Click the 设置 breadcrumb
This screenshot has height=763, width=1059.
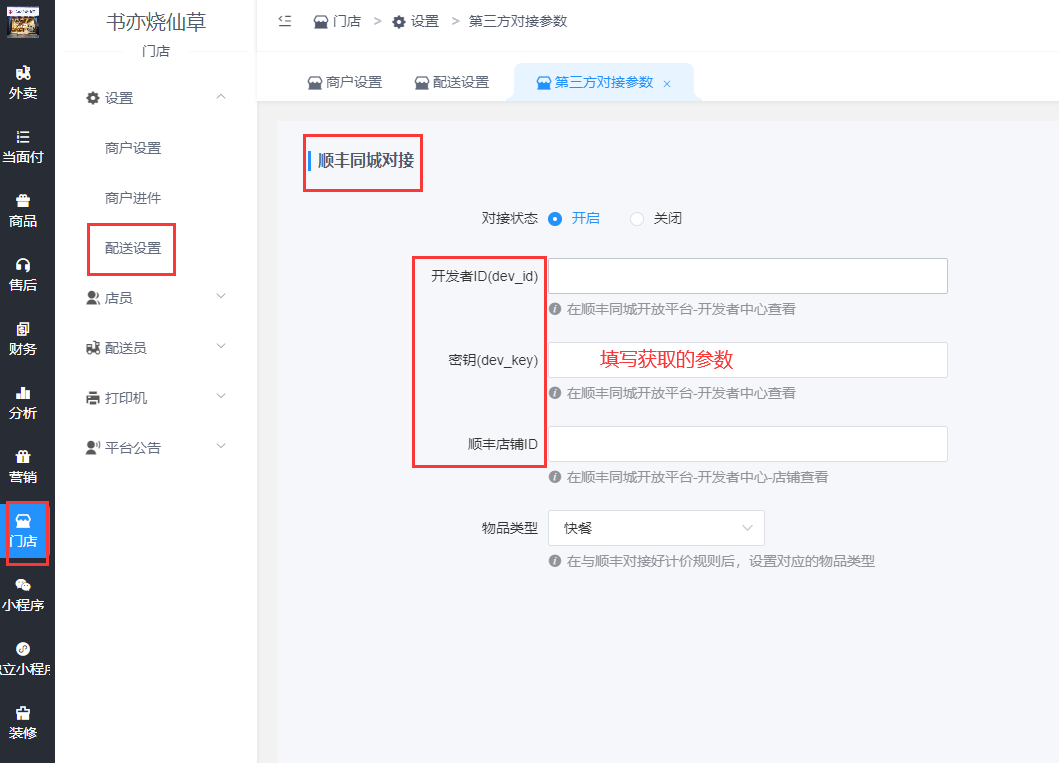[x=415, y=22]
